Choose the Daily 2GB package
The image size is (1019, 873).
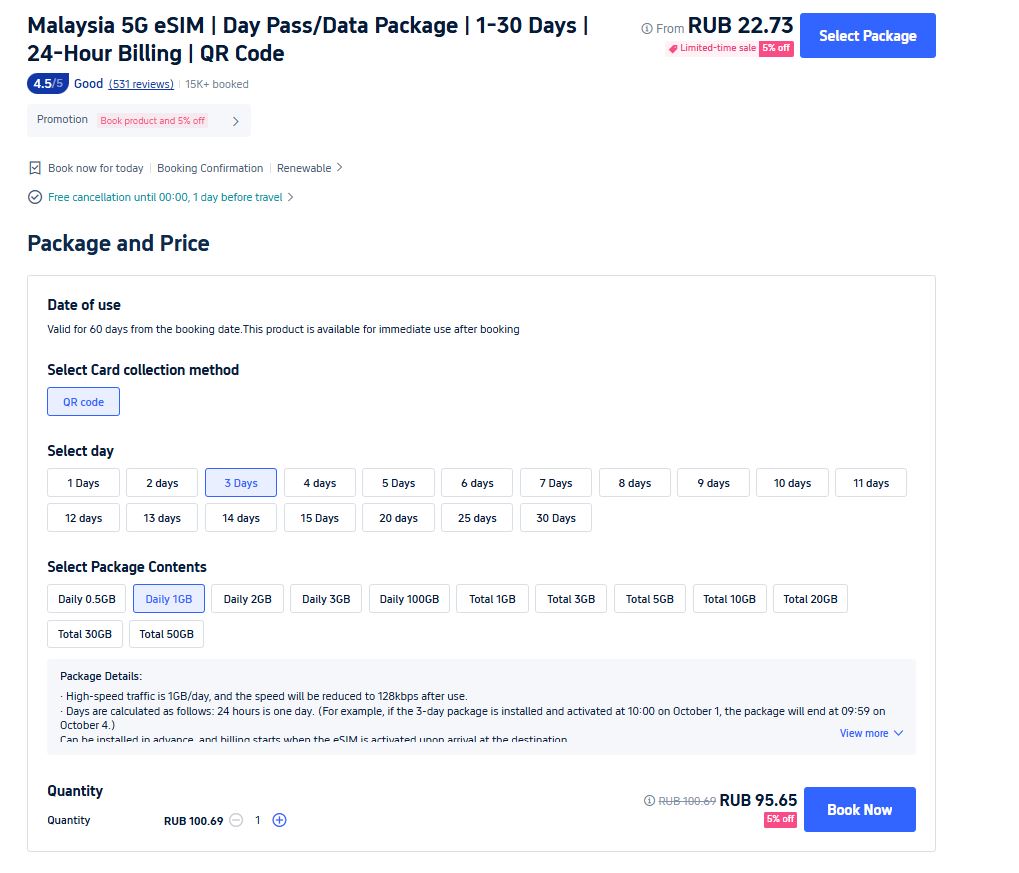248,599
